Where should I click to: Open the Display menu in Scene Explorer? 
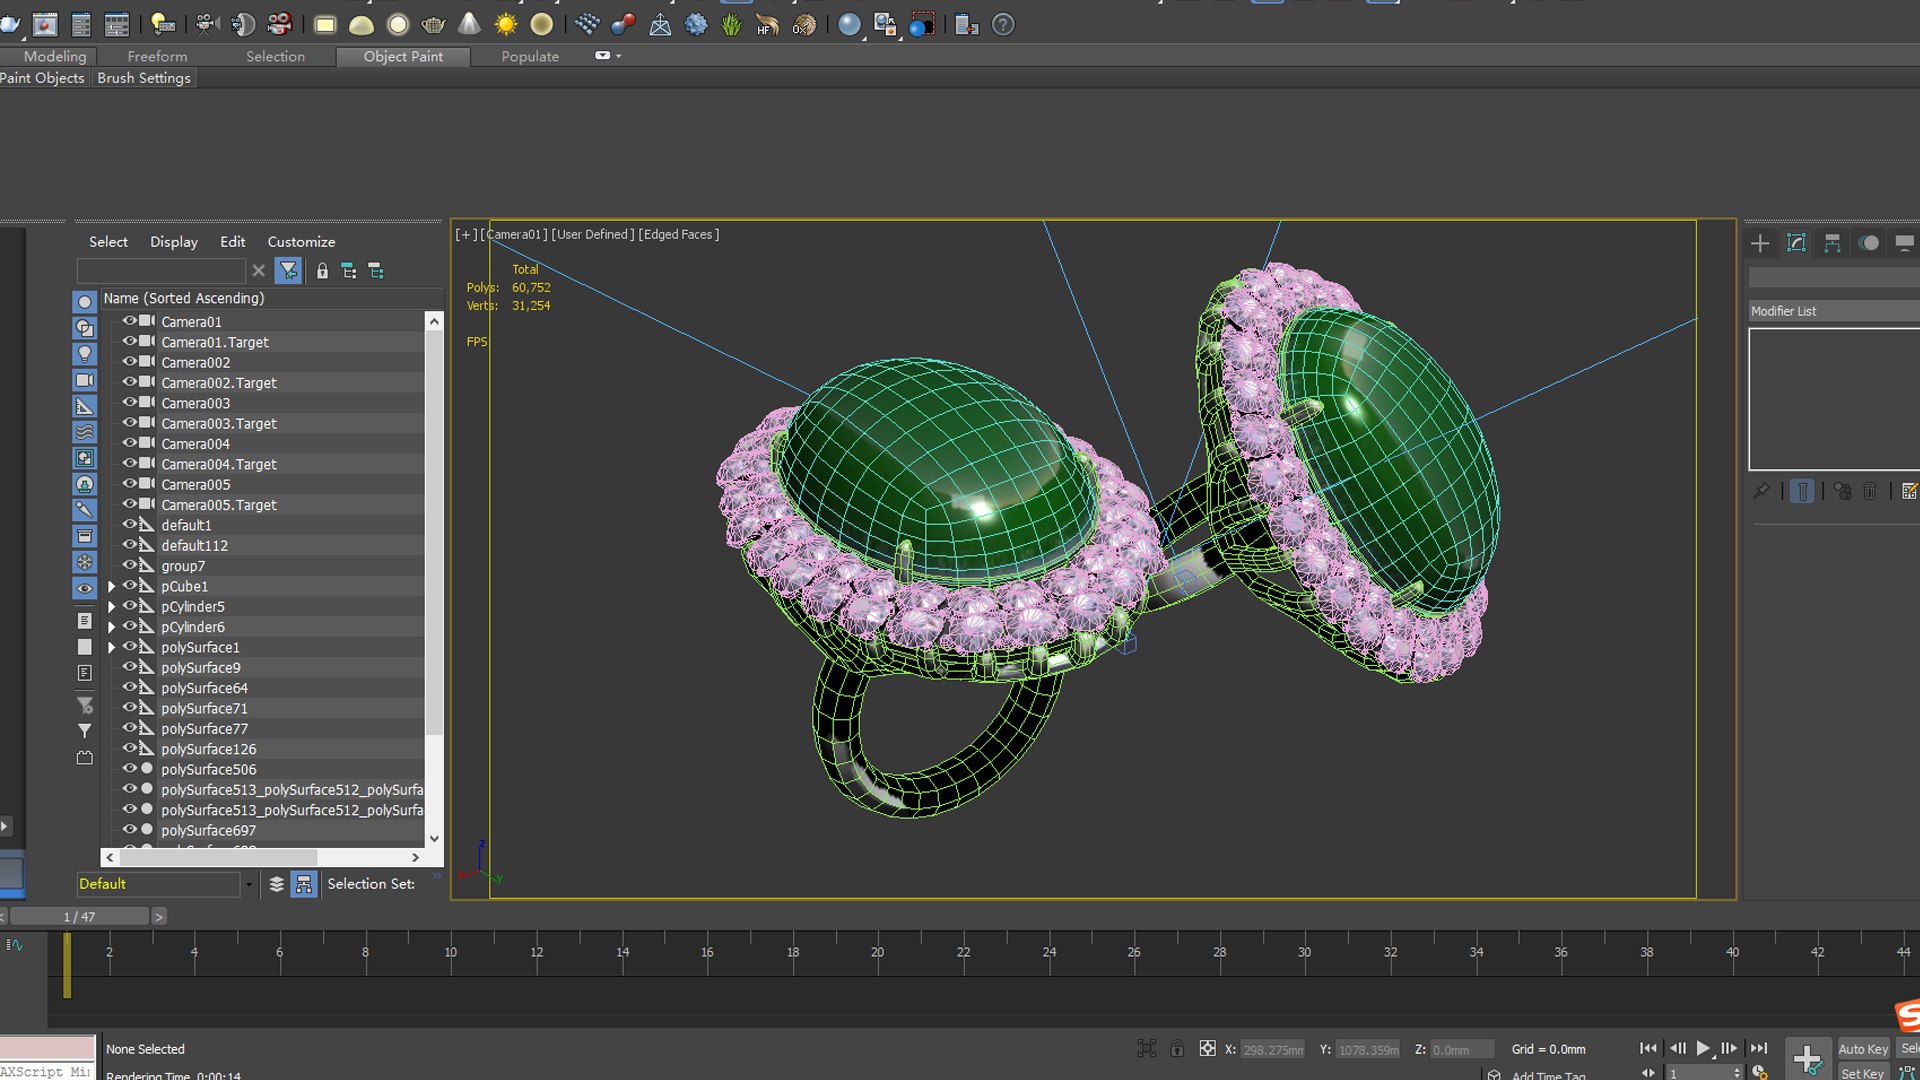pyautogui.click(x=174, y=242)
